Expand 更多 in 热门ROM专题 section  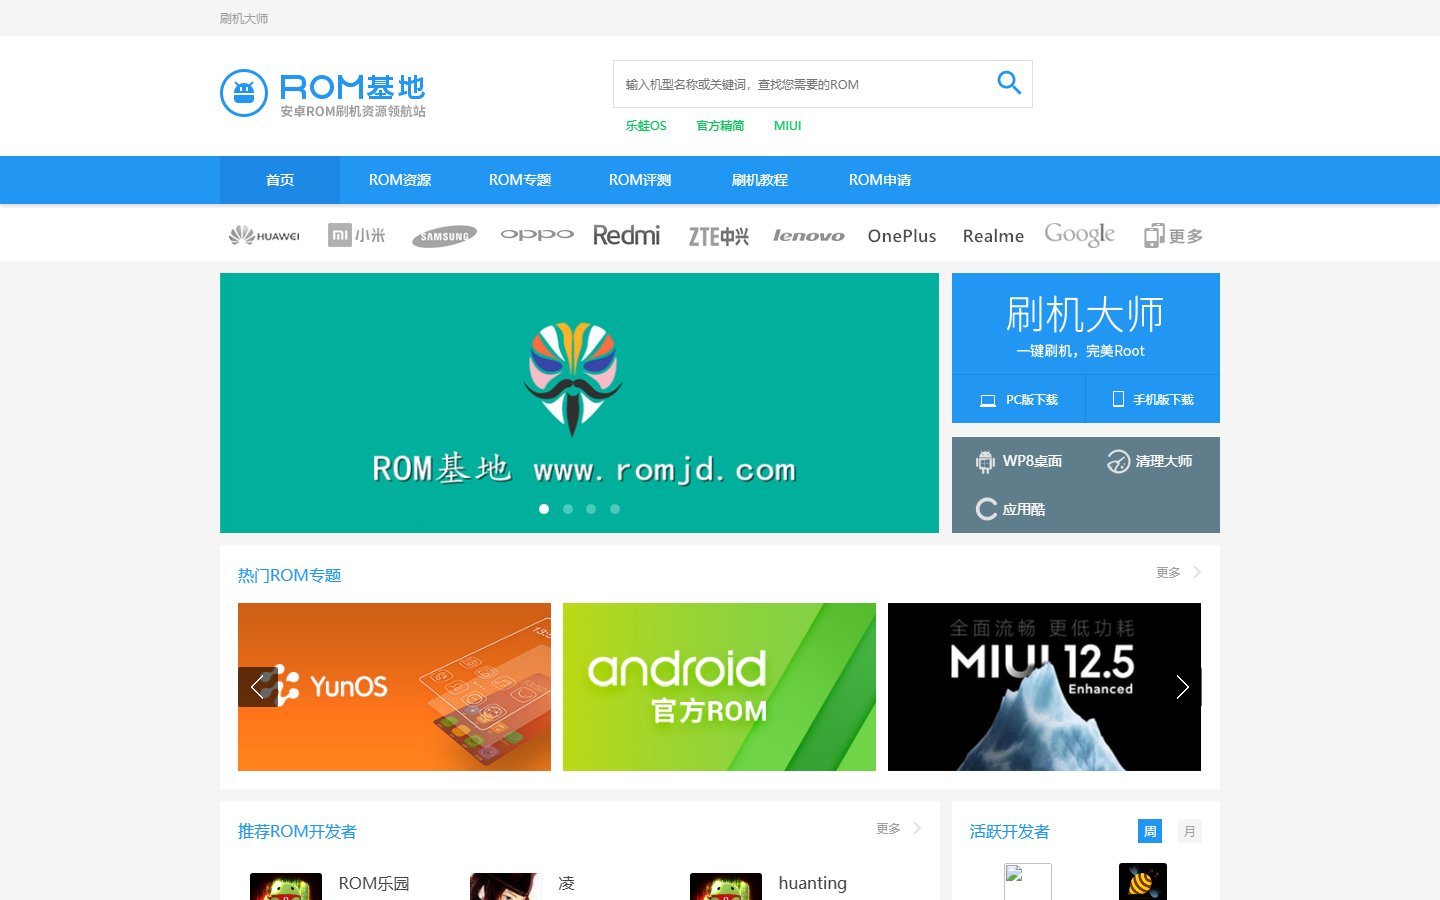pyautogui.click(x=1178, y=572)
